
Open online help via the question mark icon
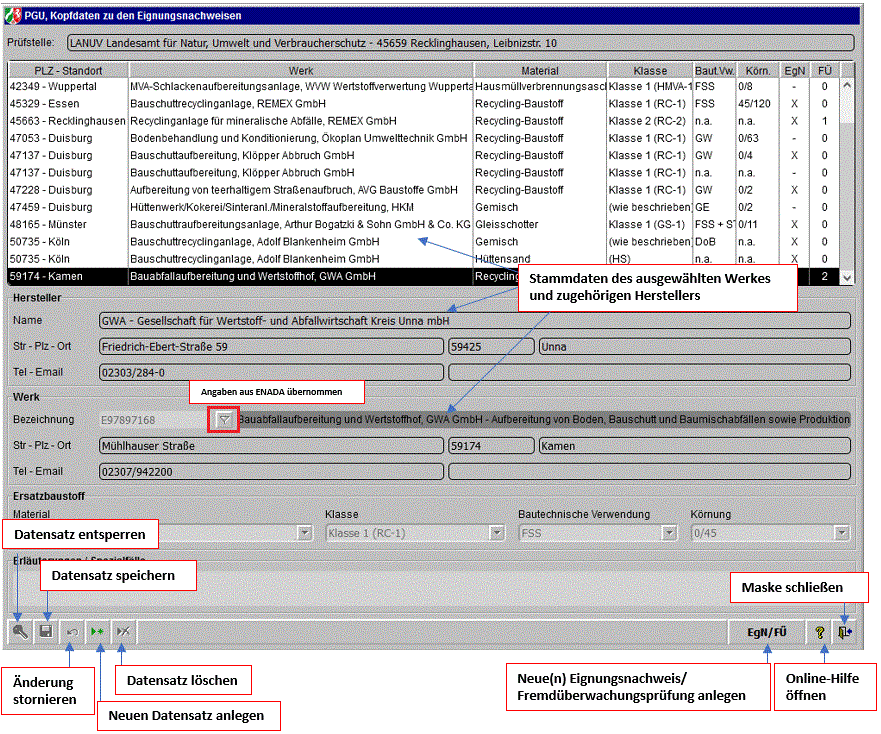pyautogui.click(x=820, y=632)
